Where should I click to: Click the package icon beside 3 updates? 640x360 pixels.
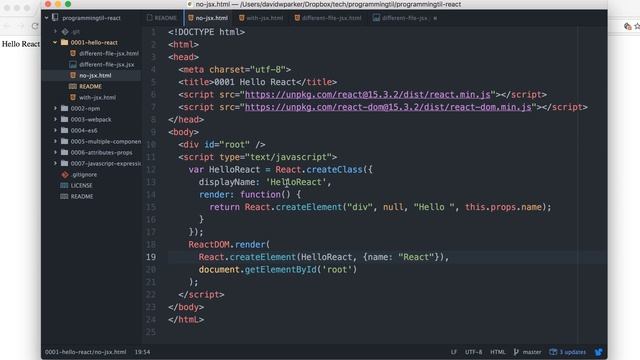(553, 351)
